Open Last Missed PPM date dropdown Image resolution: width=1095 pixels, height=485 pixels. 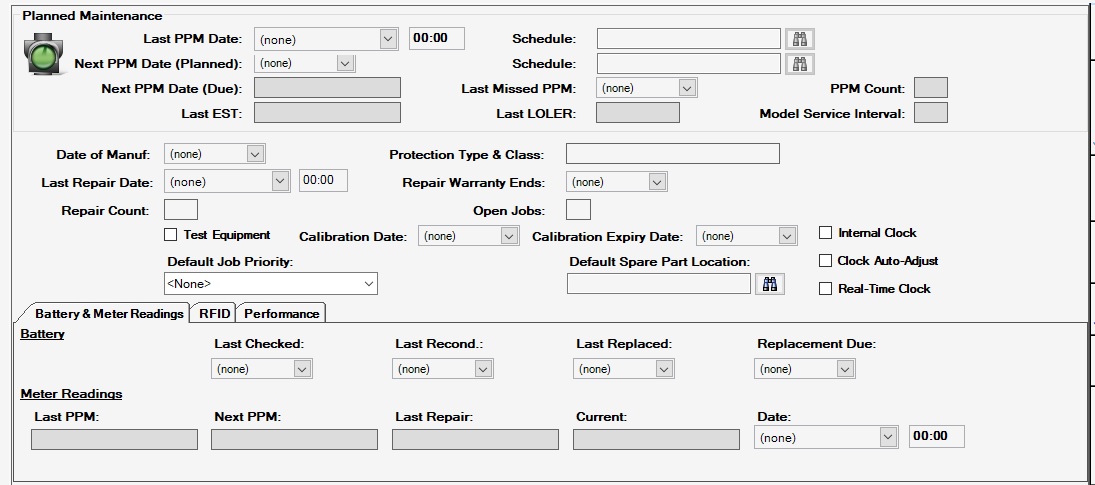(687, 88)
